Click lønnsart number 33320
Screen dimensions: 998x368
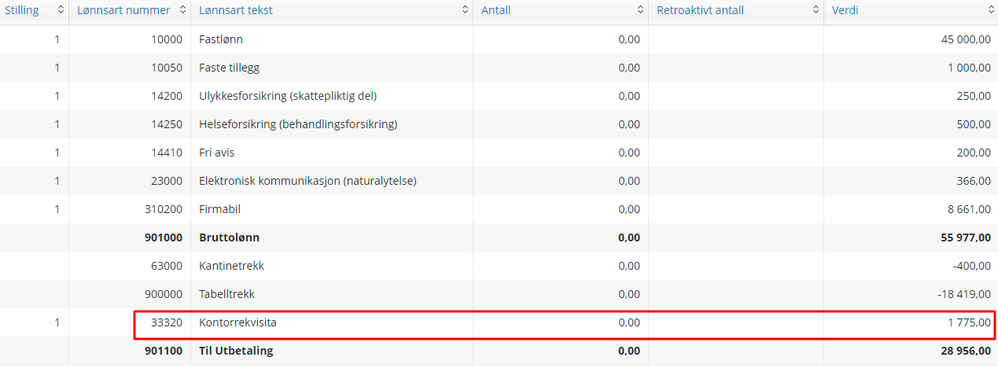tap(167, 322)
